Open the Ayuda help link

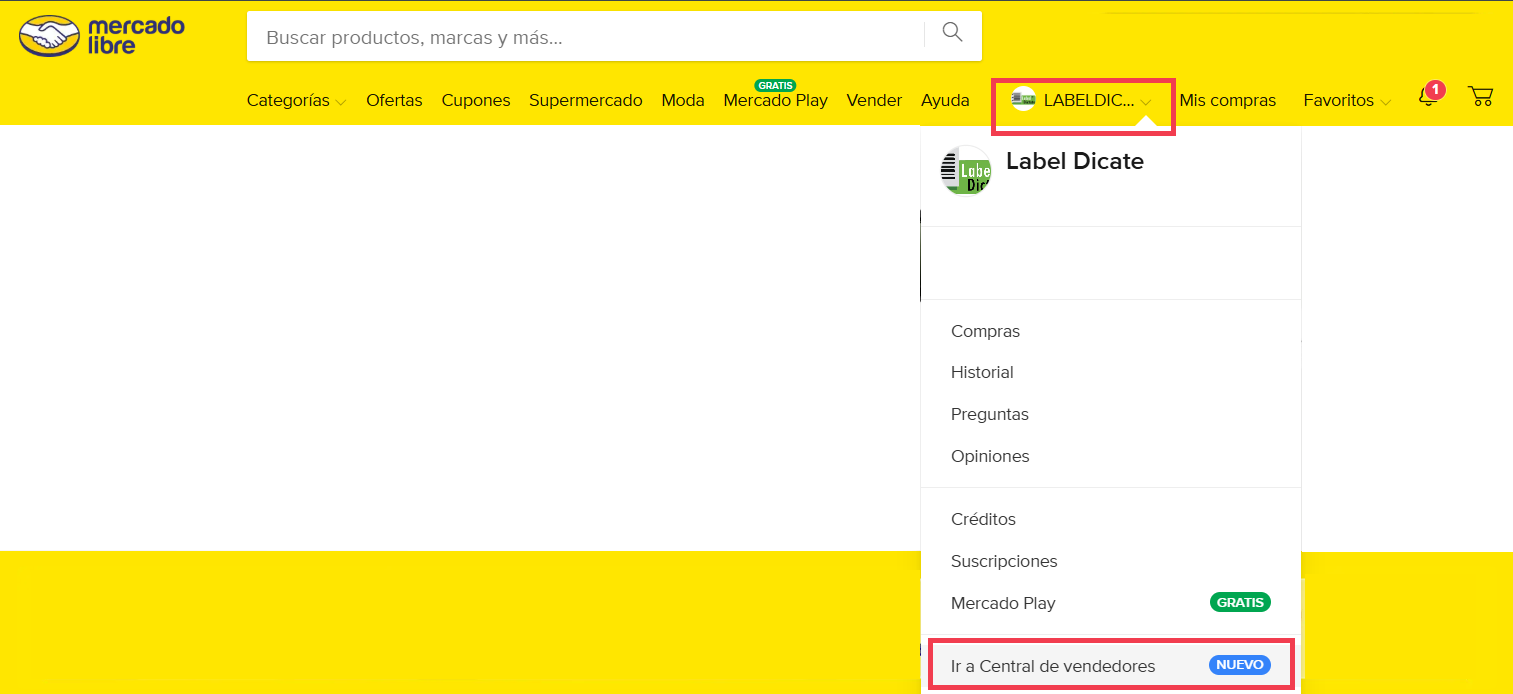[945, 100]
